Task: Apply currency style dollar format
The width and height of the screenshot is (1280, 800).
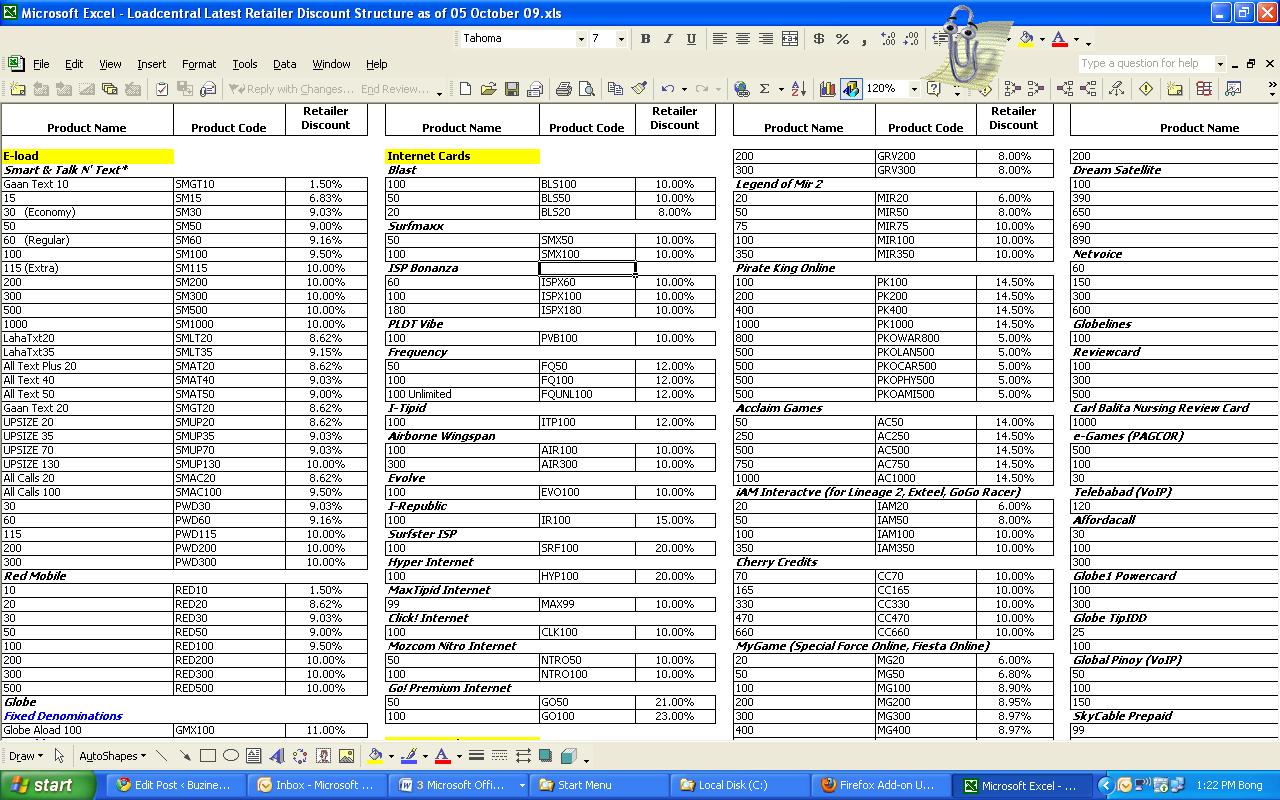Action: 819,39
